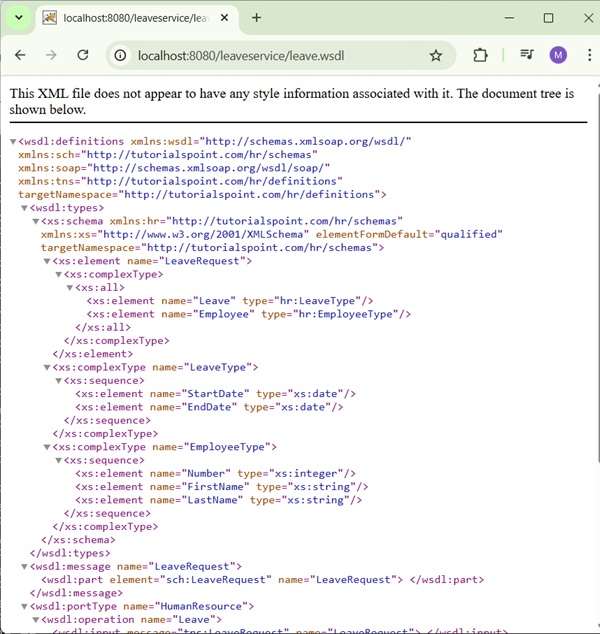The width and height of the screenshot is (600, 634).
Task: Close the browser window
Action: coord(589,18)
